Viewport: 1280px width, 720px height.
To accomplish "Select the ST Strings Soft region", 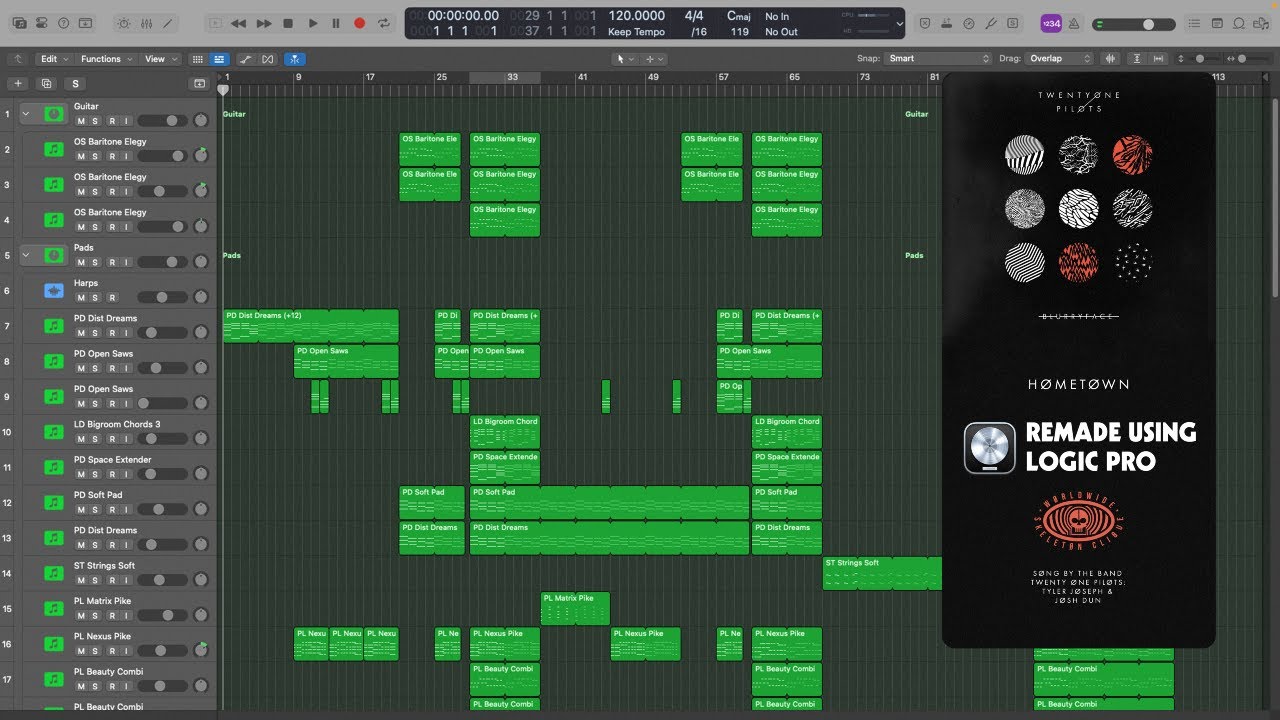I will 882,573.
